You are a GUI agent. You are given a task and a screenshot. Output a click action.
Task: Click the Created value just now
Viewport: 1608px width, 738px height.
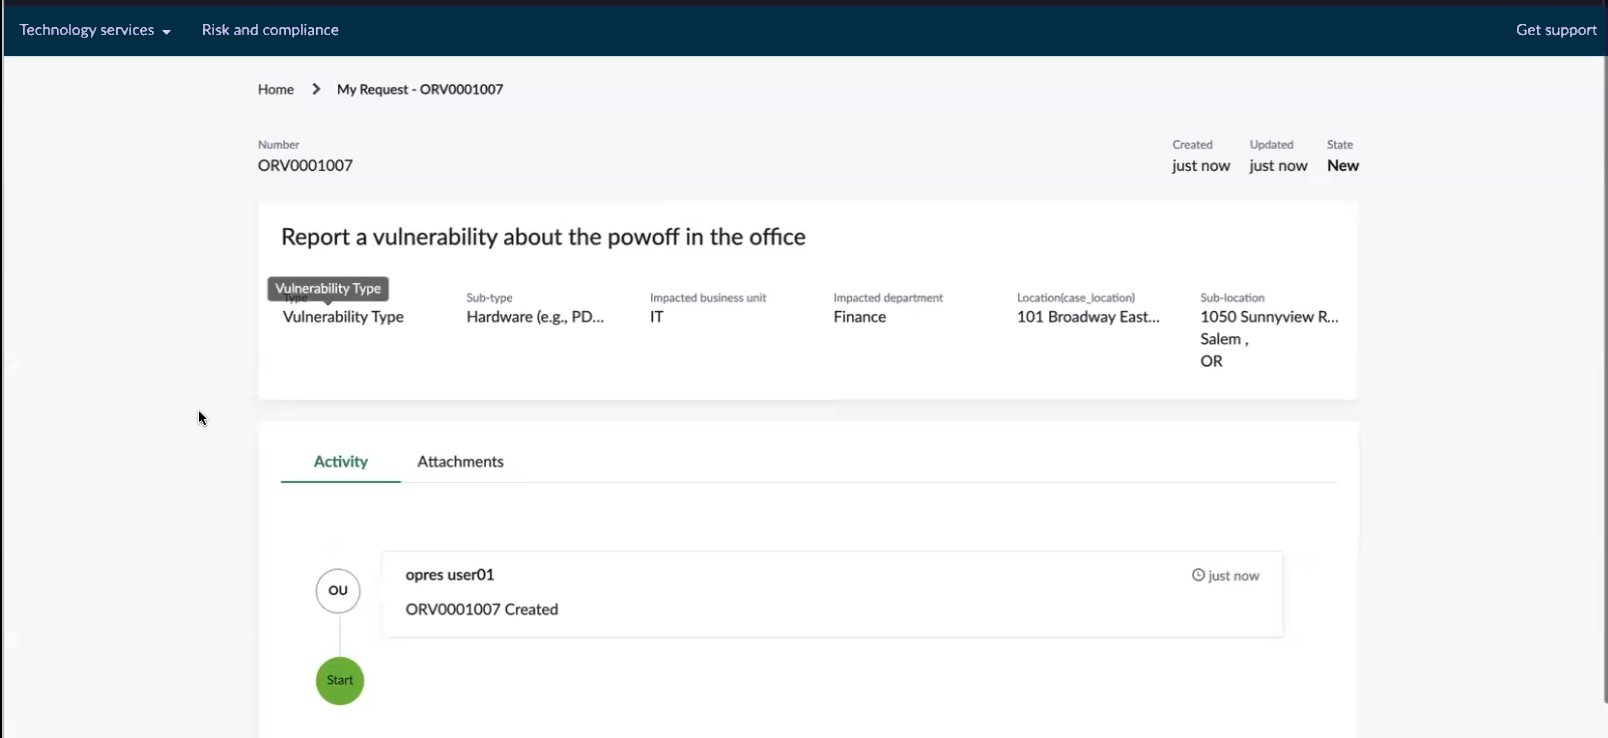(1201, 165)
